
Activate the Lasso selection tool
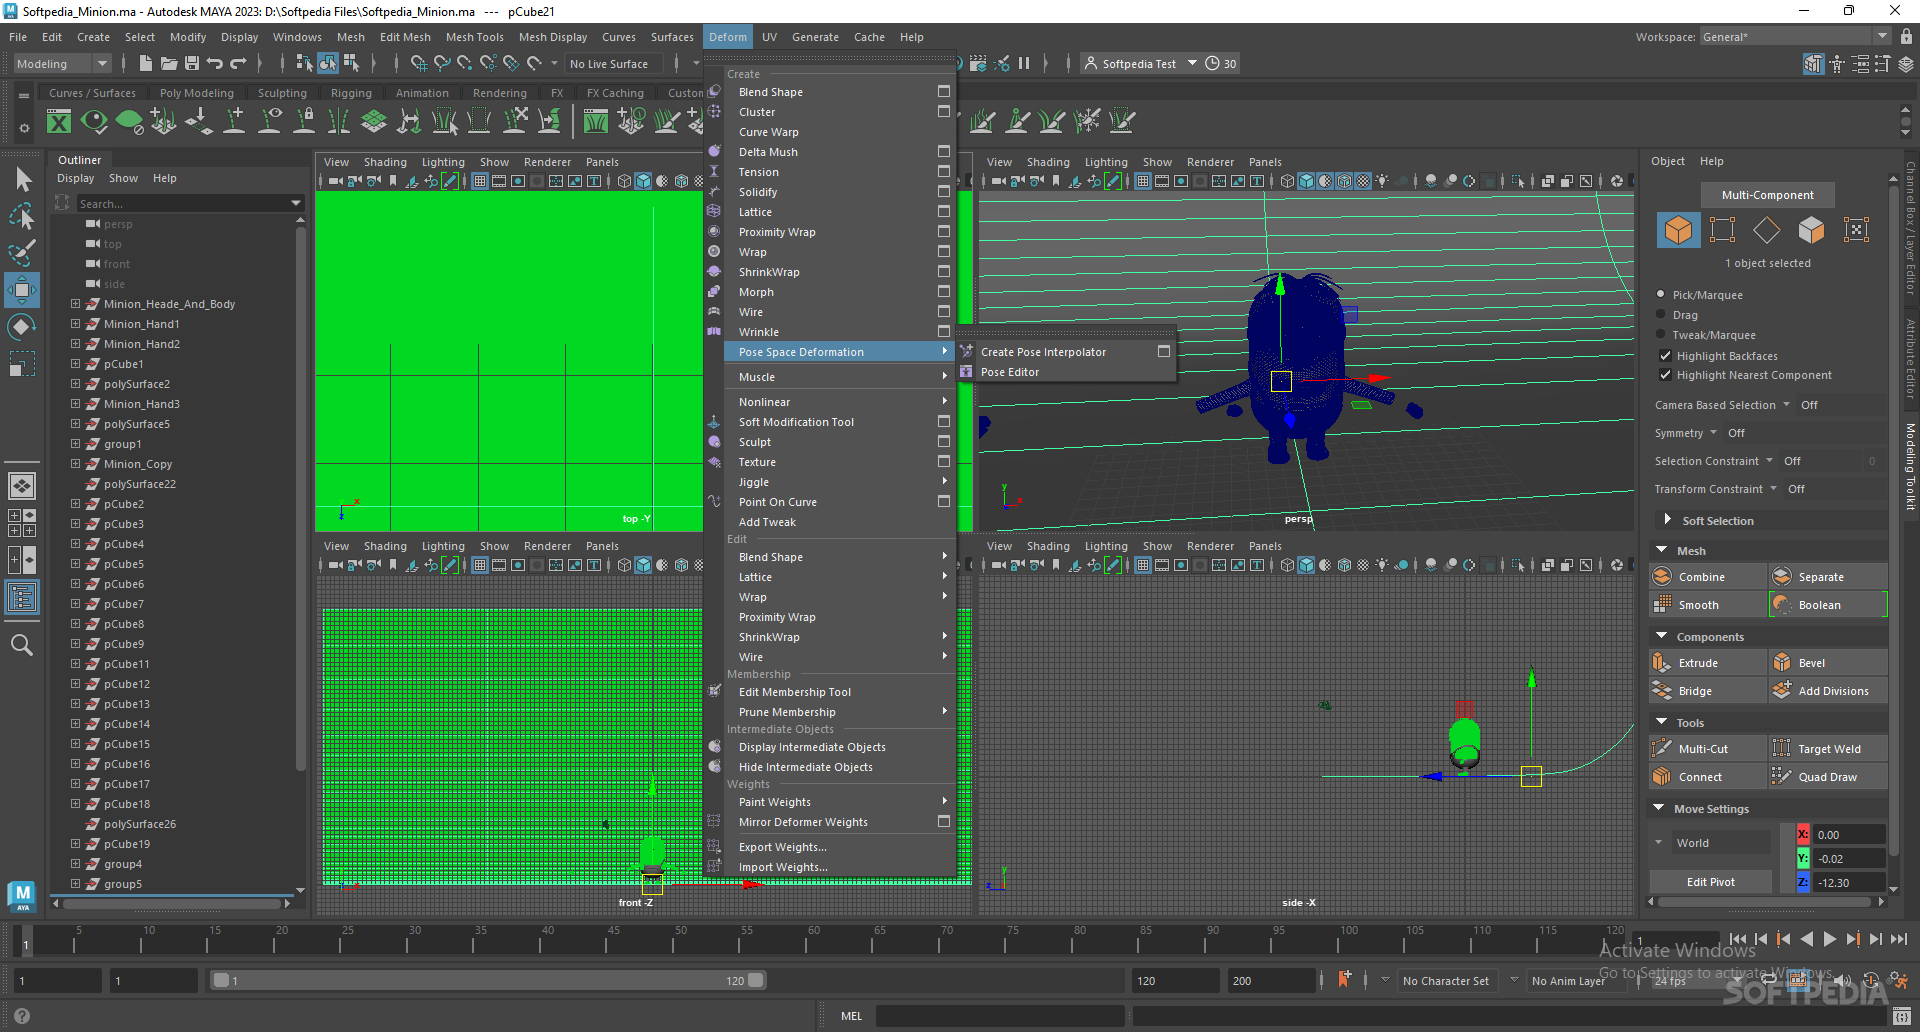click(22, 216)
